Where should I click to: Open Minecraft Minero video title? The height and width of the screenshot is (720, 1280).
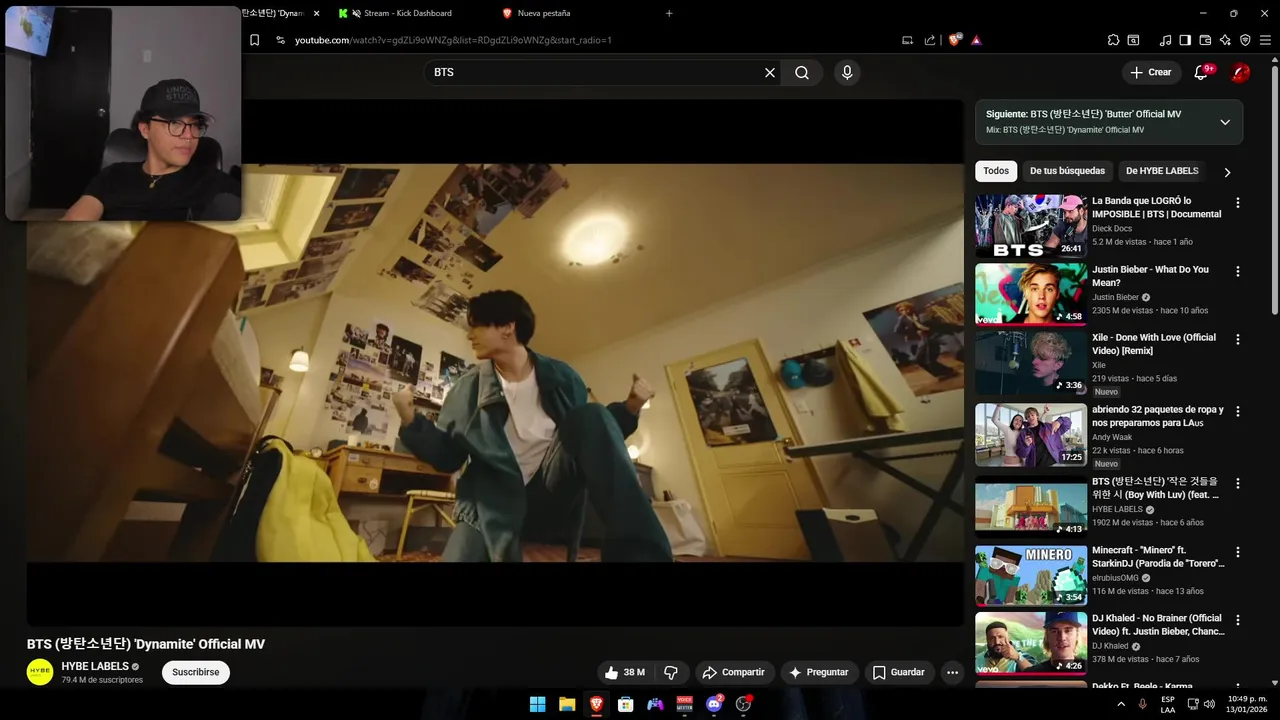point(1158,557)
